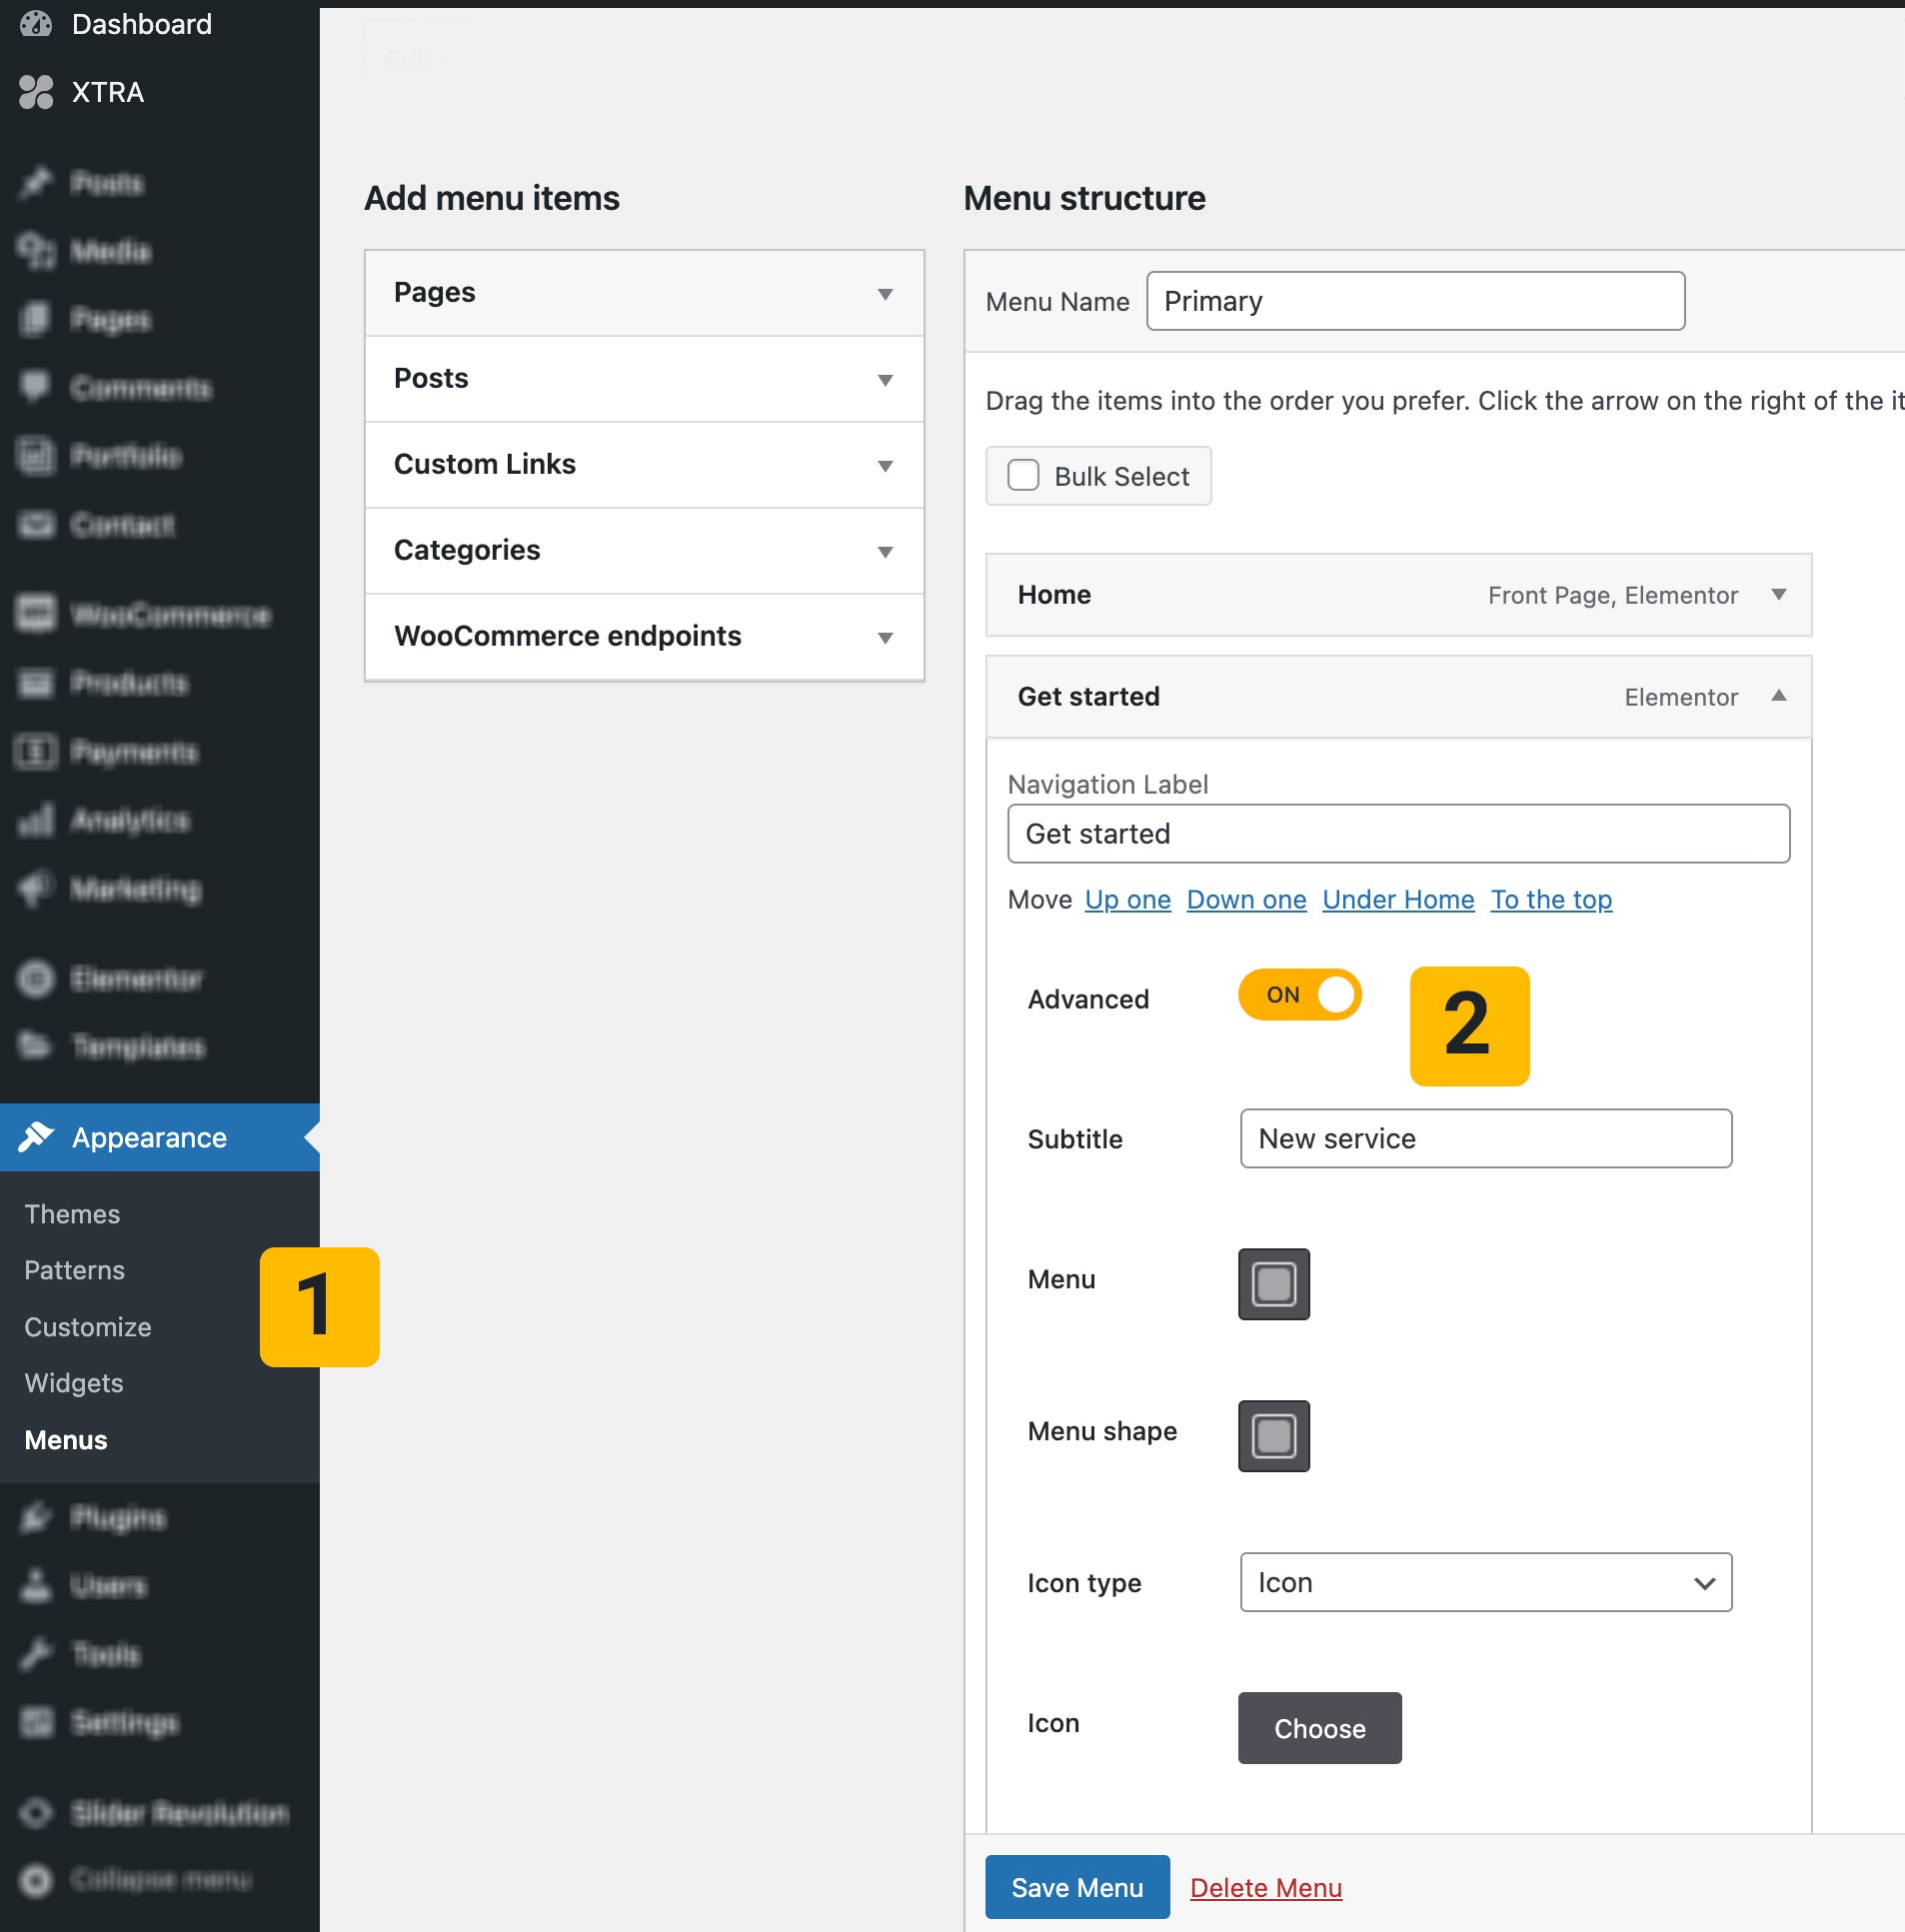Image resolution: width=1905 pixels, height=1932 pixels.
Task: Check the Bulk Select checkbox
Action: pos(1023,476)
